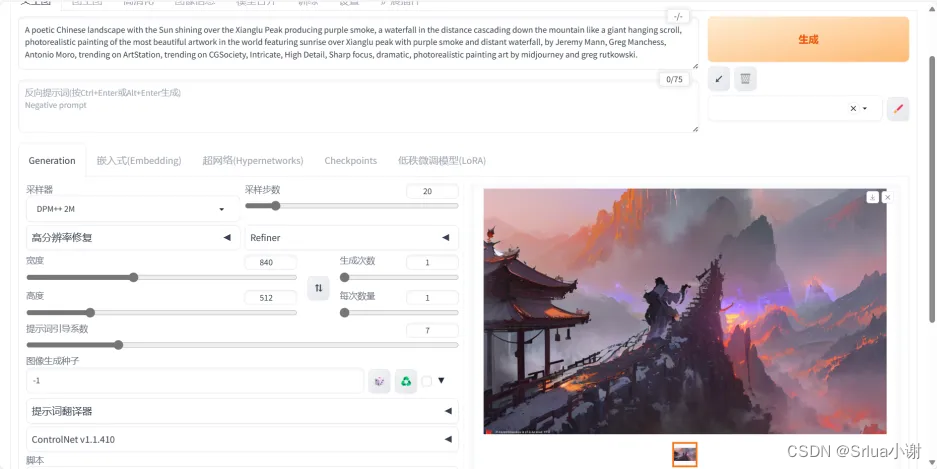Adjust the 每次数量 slider
The height and width of the screenshot is (469, 937).
pyautogui.click(x=399, y=312)
